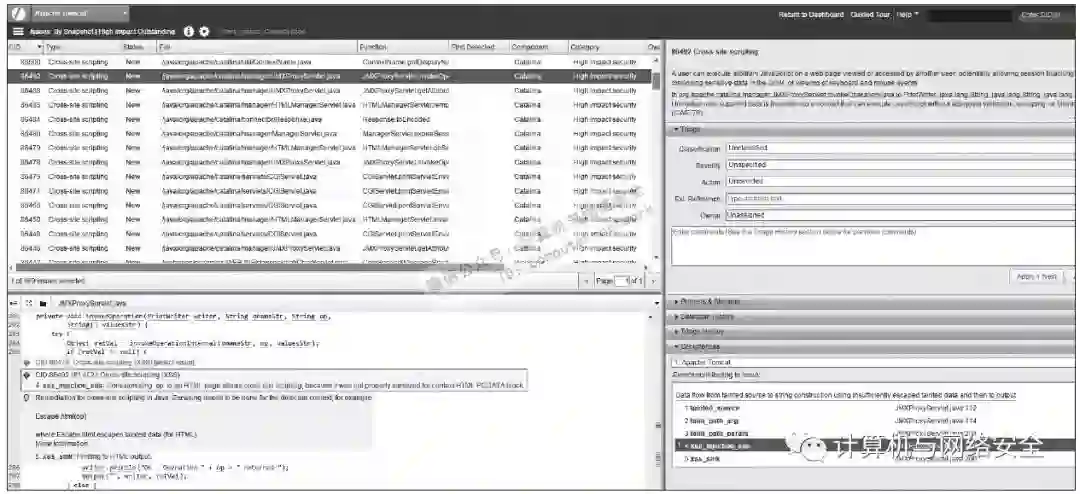Click the folder icon in source pane

pos(43,302)
